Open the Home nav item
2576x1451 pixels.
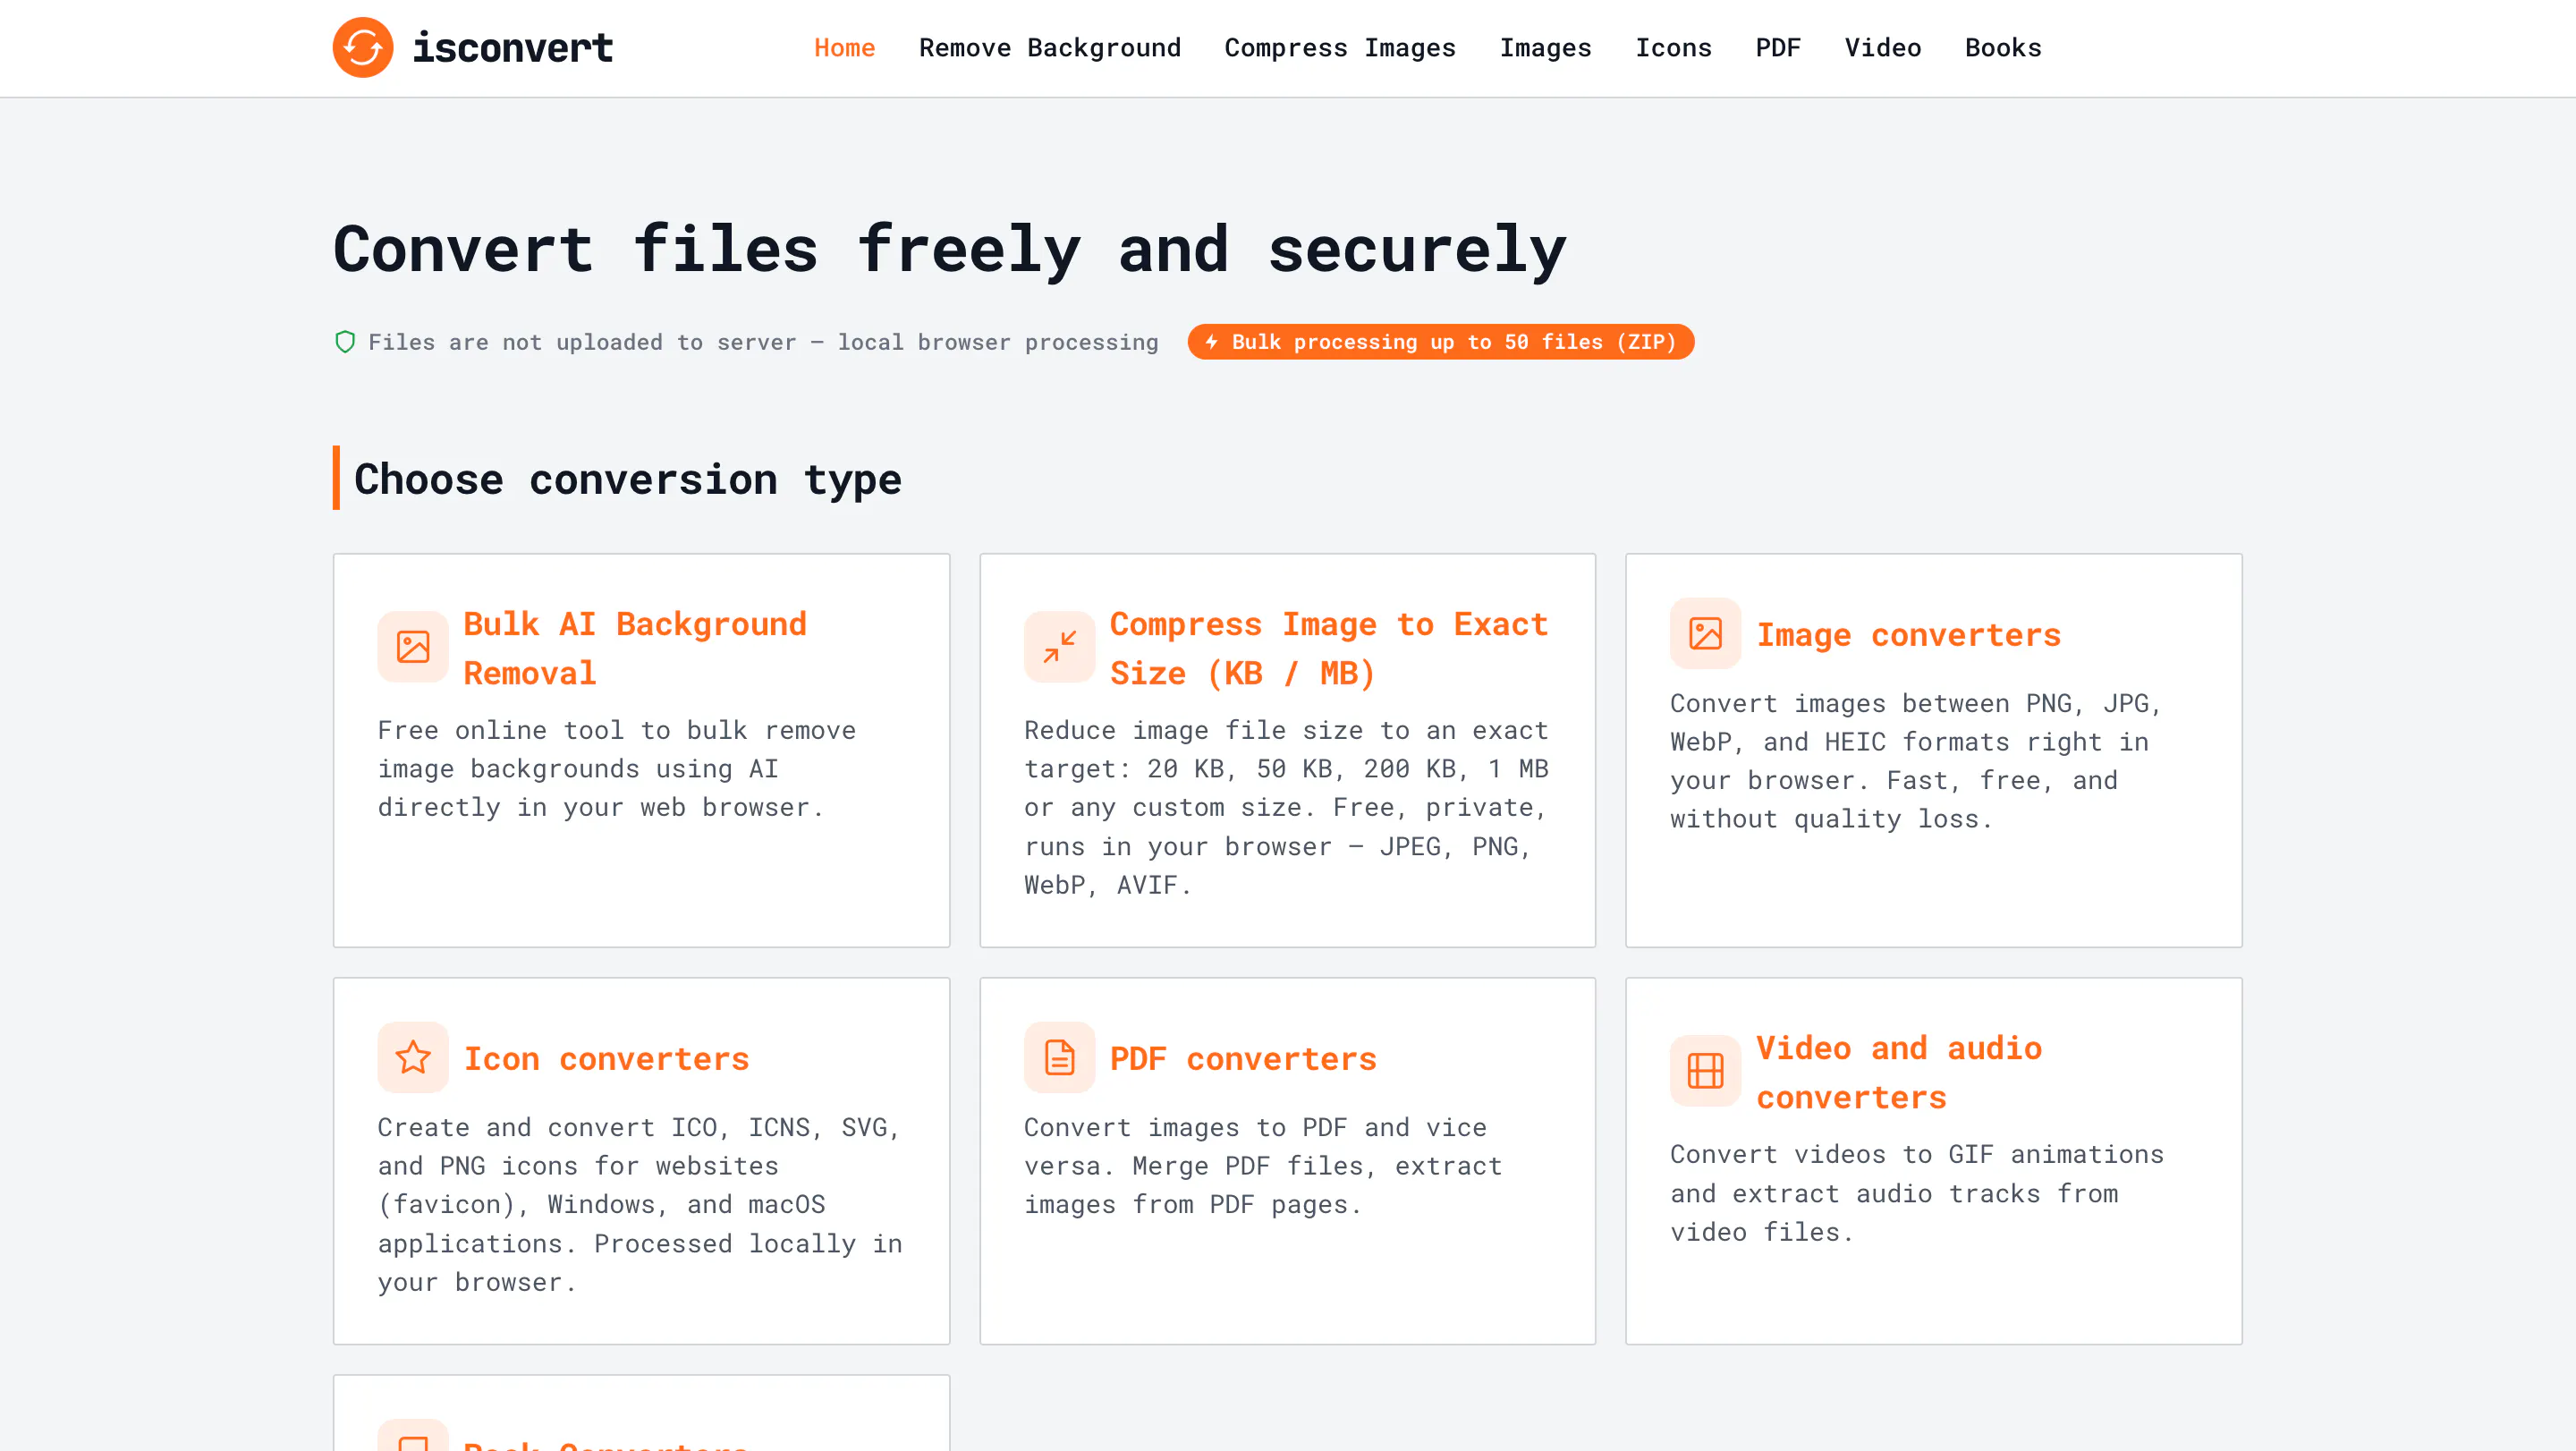click(844, 48)
